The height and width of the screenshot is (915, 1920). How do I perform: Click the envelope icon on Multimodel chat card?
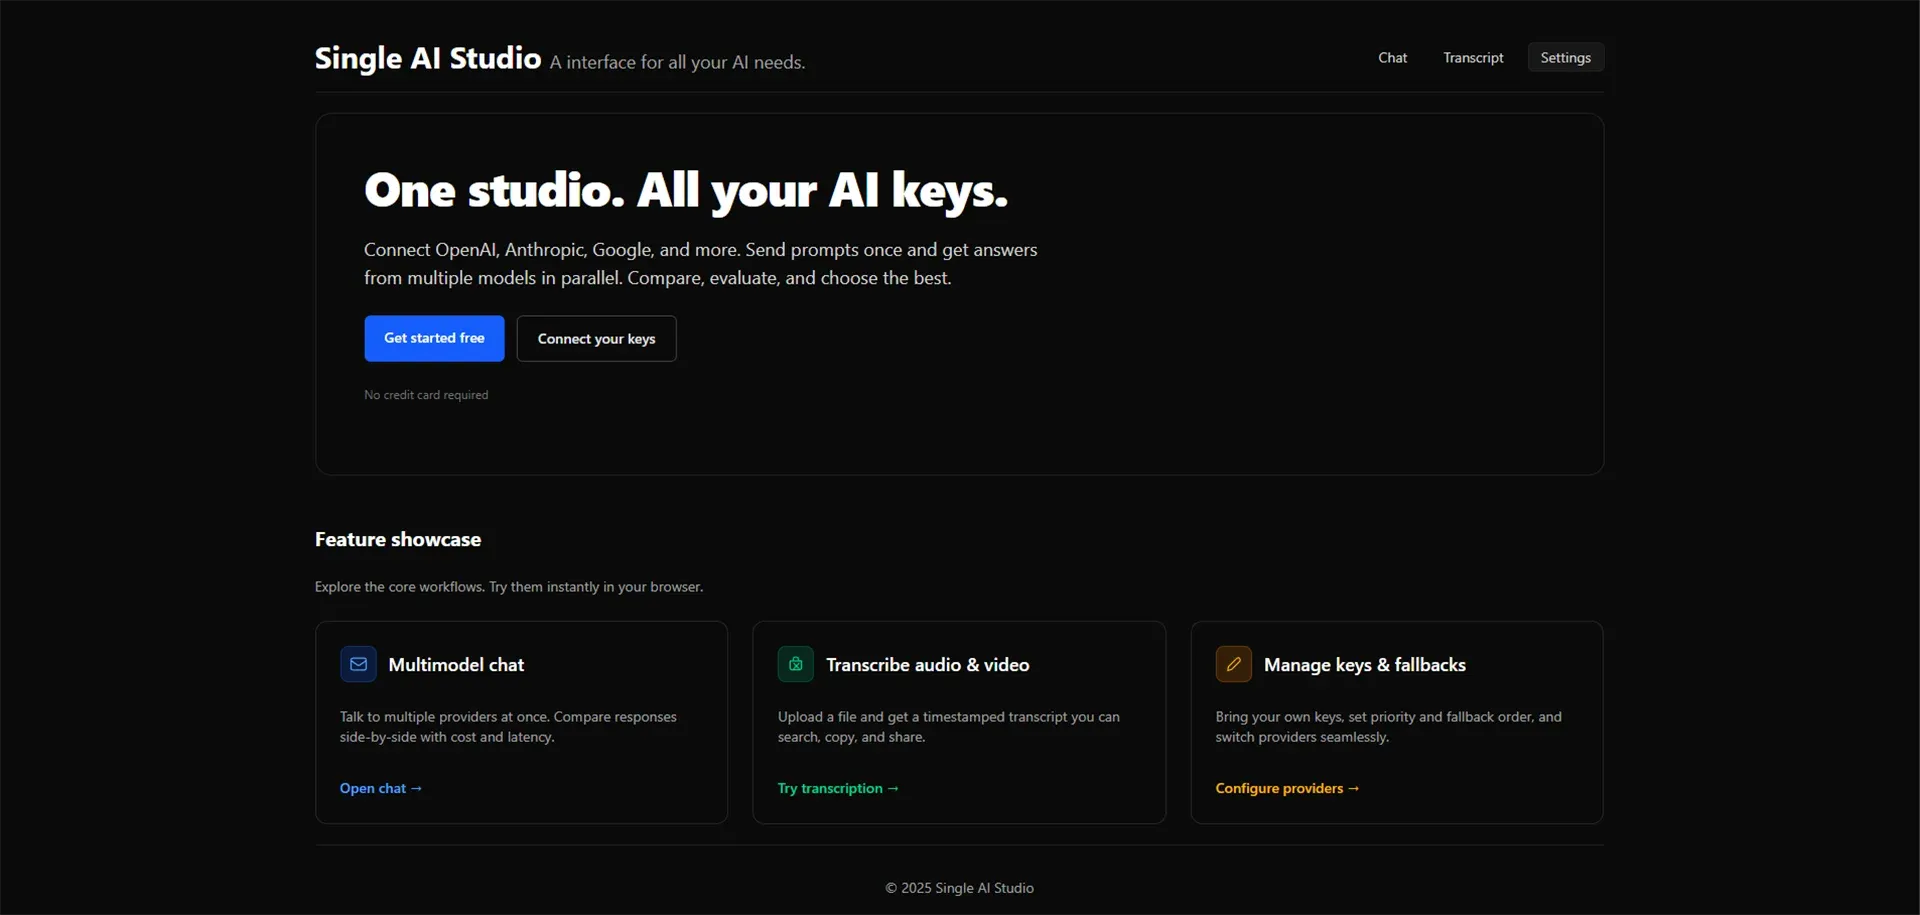click(358, 664)
